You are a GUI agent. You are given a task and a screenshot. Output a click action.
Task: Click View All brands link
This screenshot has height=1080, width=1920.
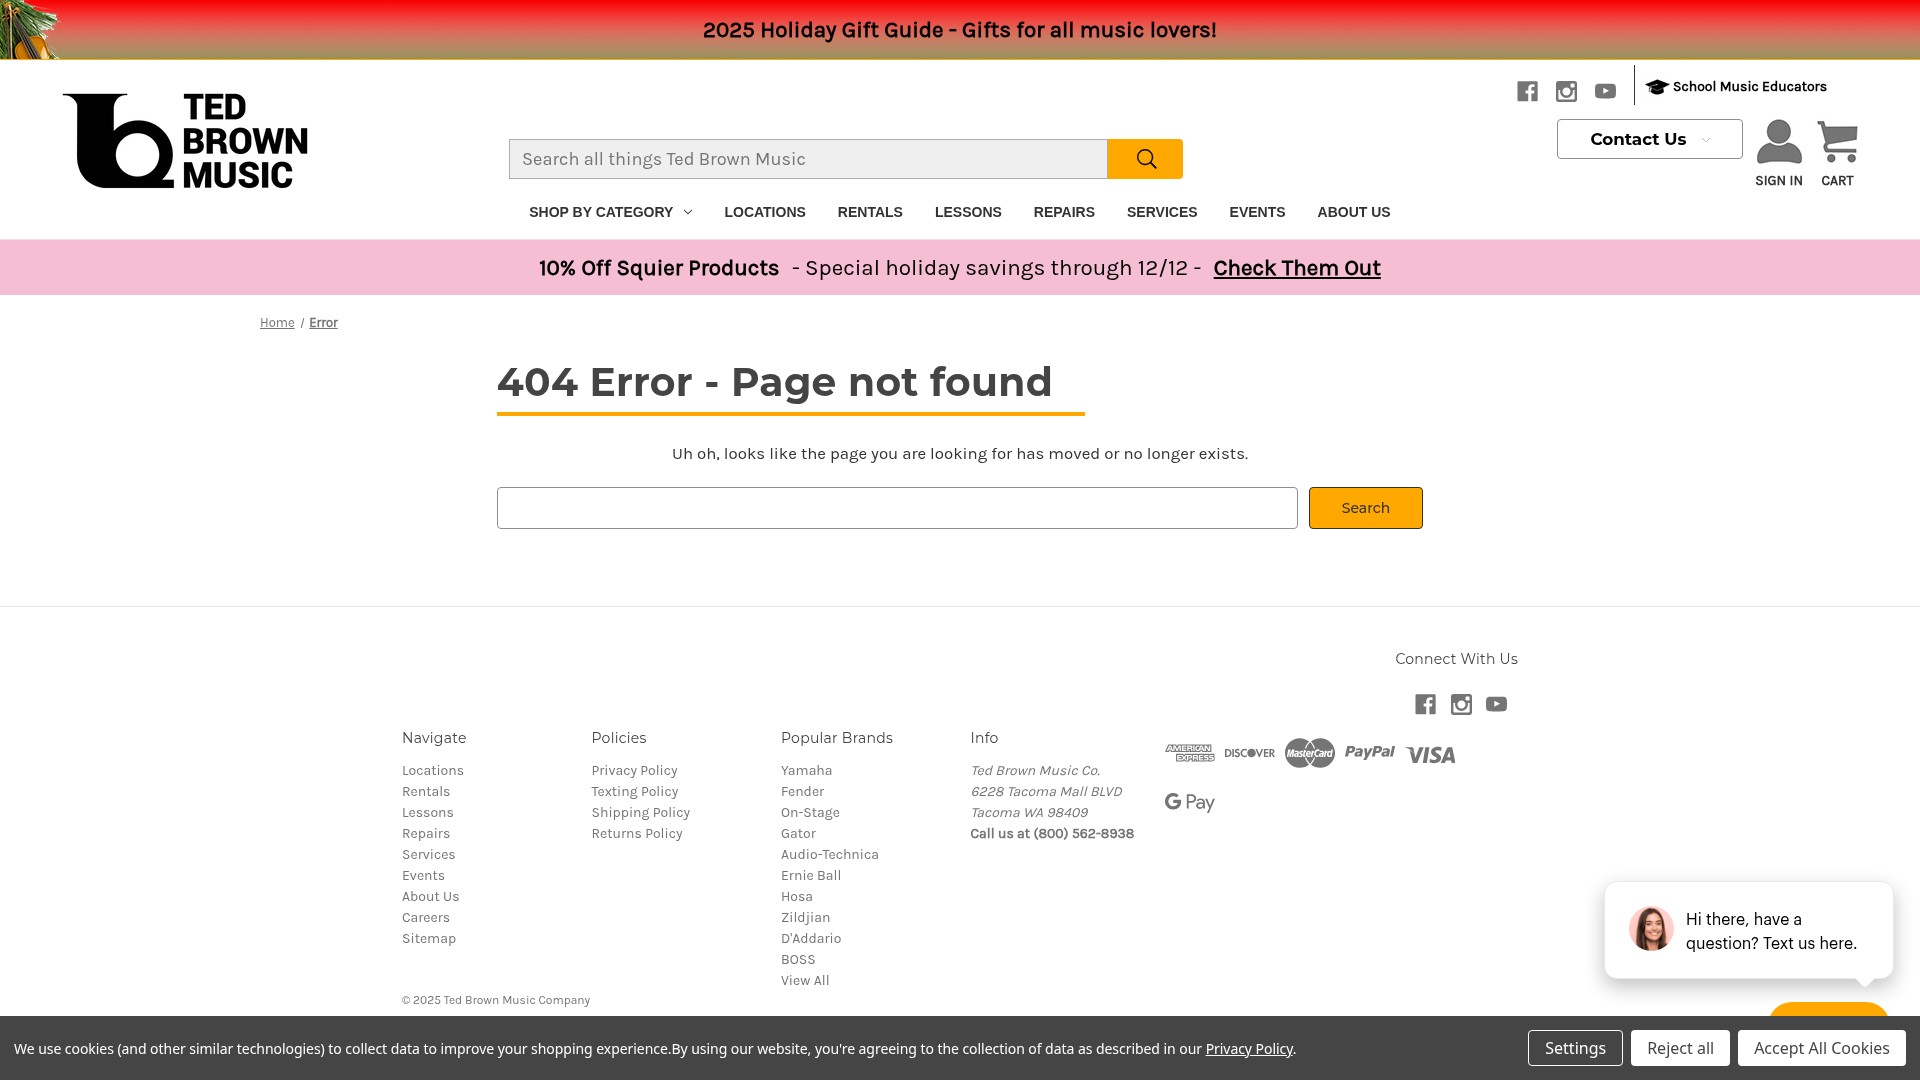(805, 981)
